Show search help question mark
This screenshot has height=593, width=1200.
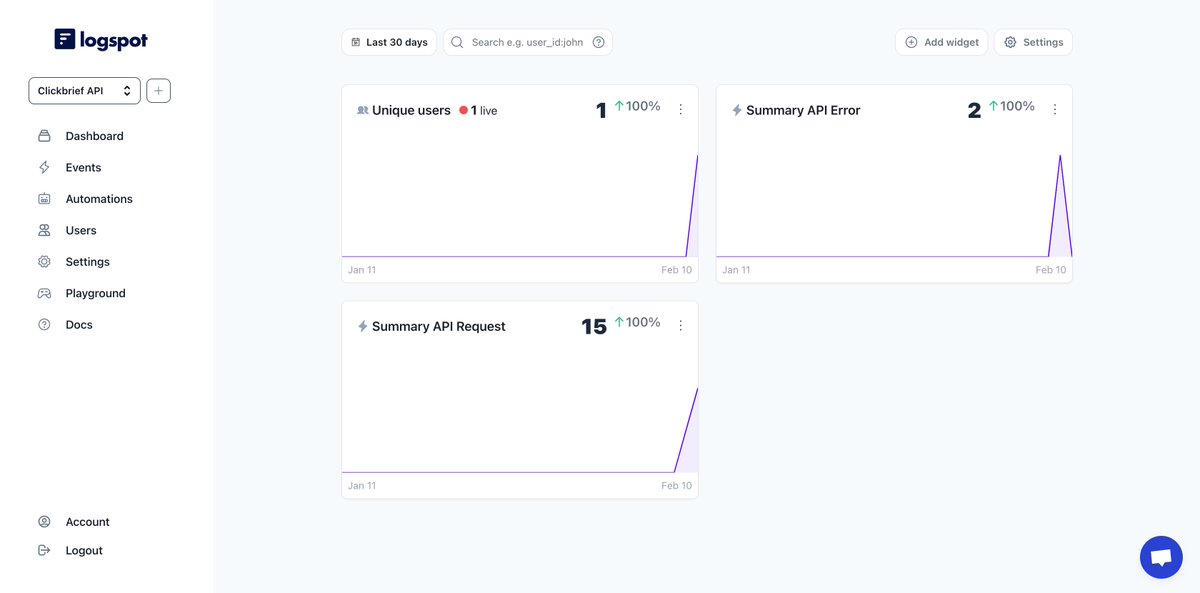pyautogui.click(x=598, y=42)
